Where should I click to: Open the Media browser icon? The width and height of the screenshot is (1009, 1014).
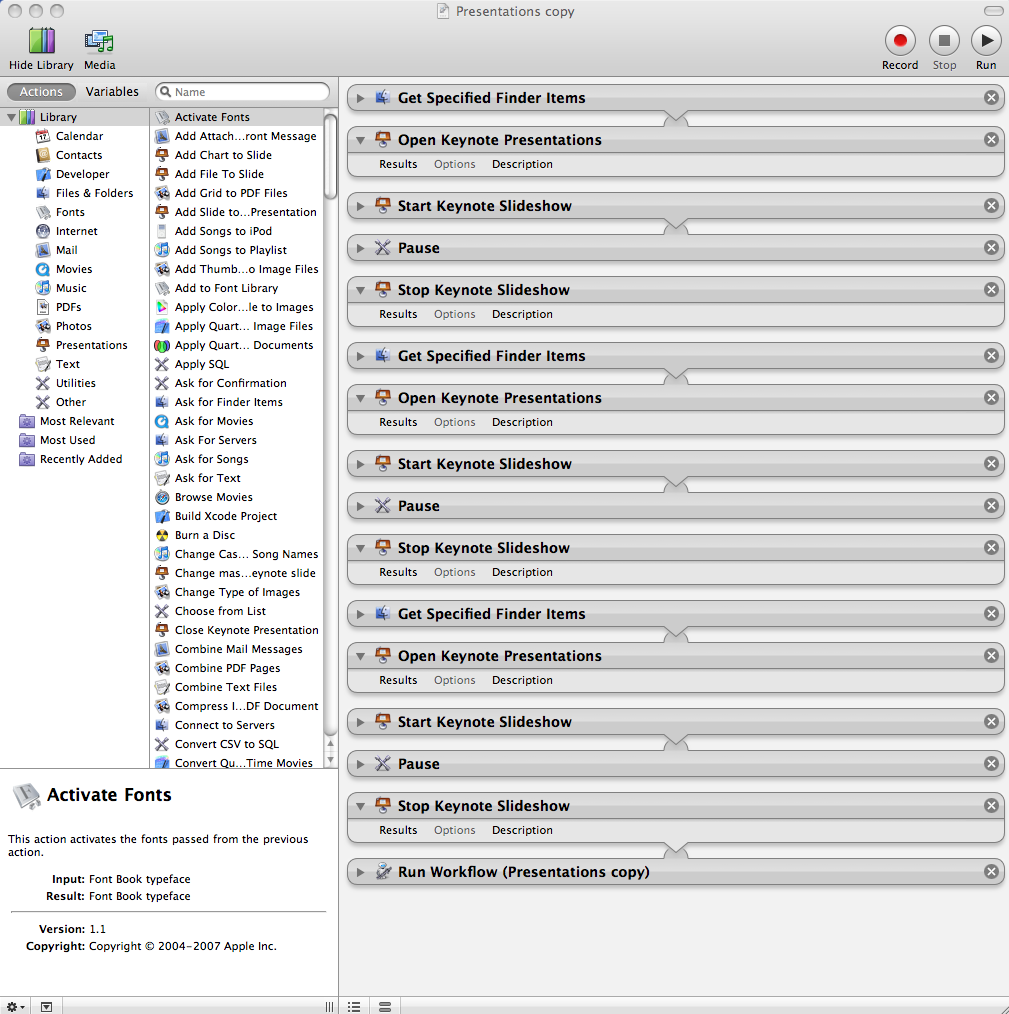click(99, 41)
